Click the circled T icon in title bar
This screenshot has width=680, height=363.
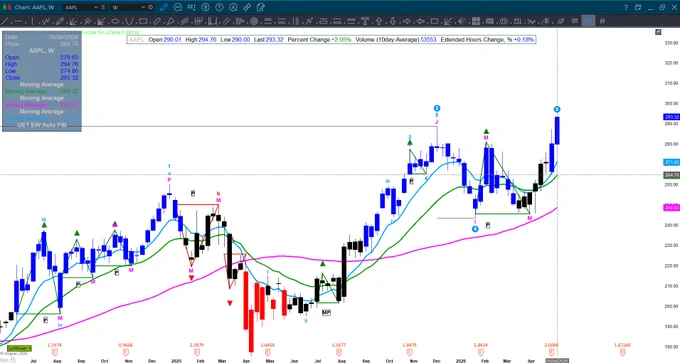tap(219, 7)
